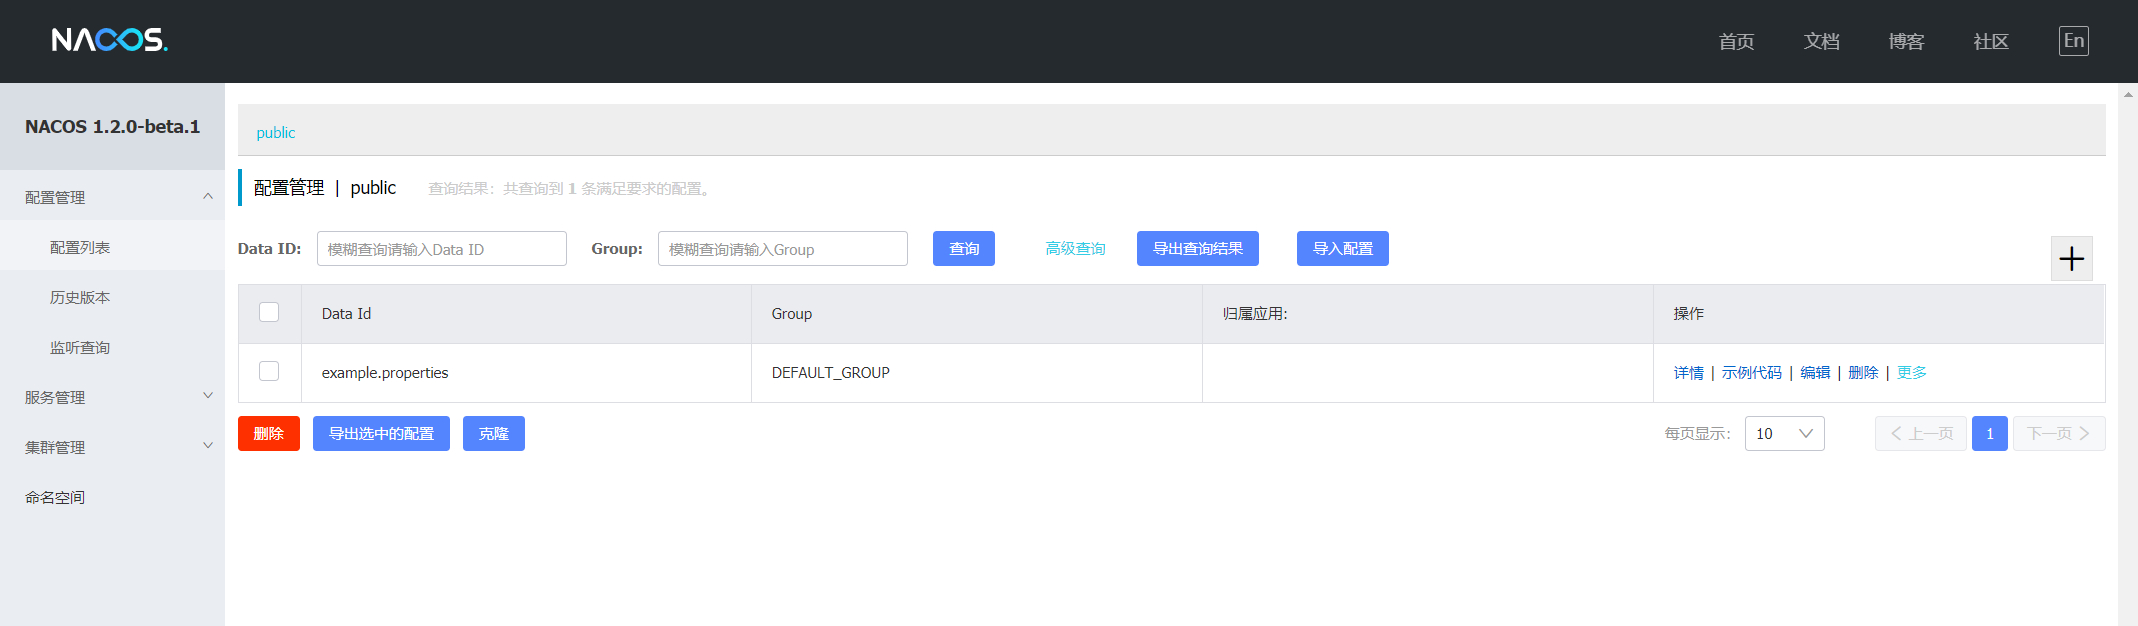Expand the 服务管理 sidebar section
This screenshot has height=626, width=2138.
coord(112,396)
